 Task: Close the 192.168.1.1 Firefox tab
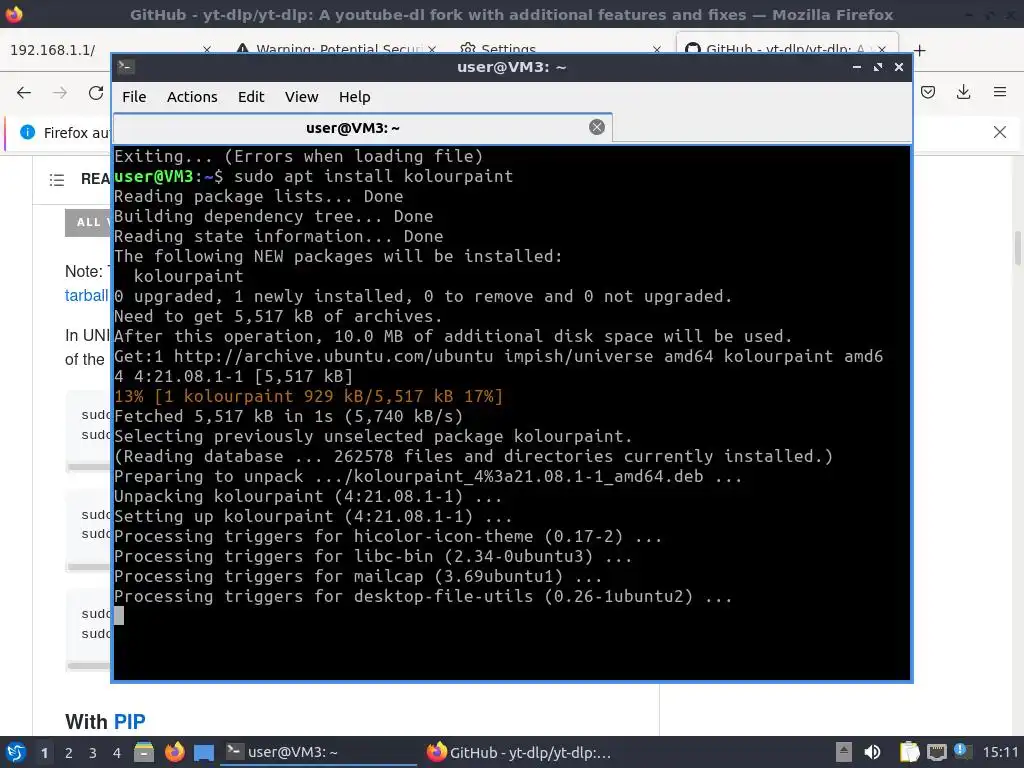pyautogui.click(x=207, y=50)
